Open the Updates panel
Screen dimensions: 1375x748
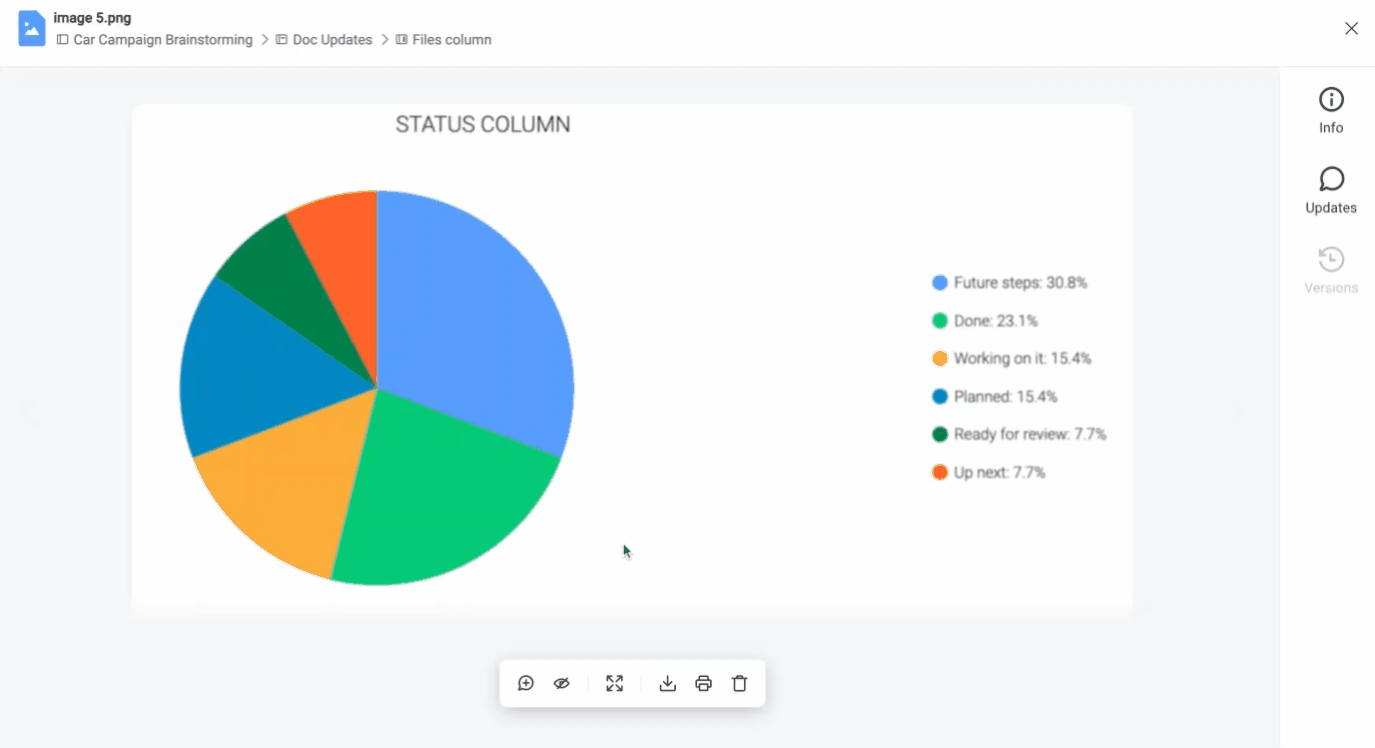point(1331,190)
